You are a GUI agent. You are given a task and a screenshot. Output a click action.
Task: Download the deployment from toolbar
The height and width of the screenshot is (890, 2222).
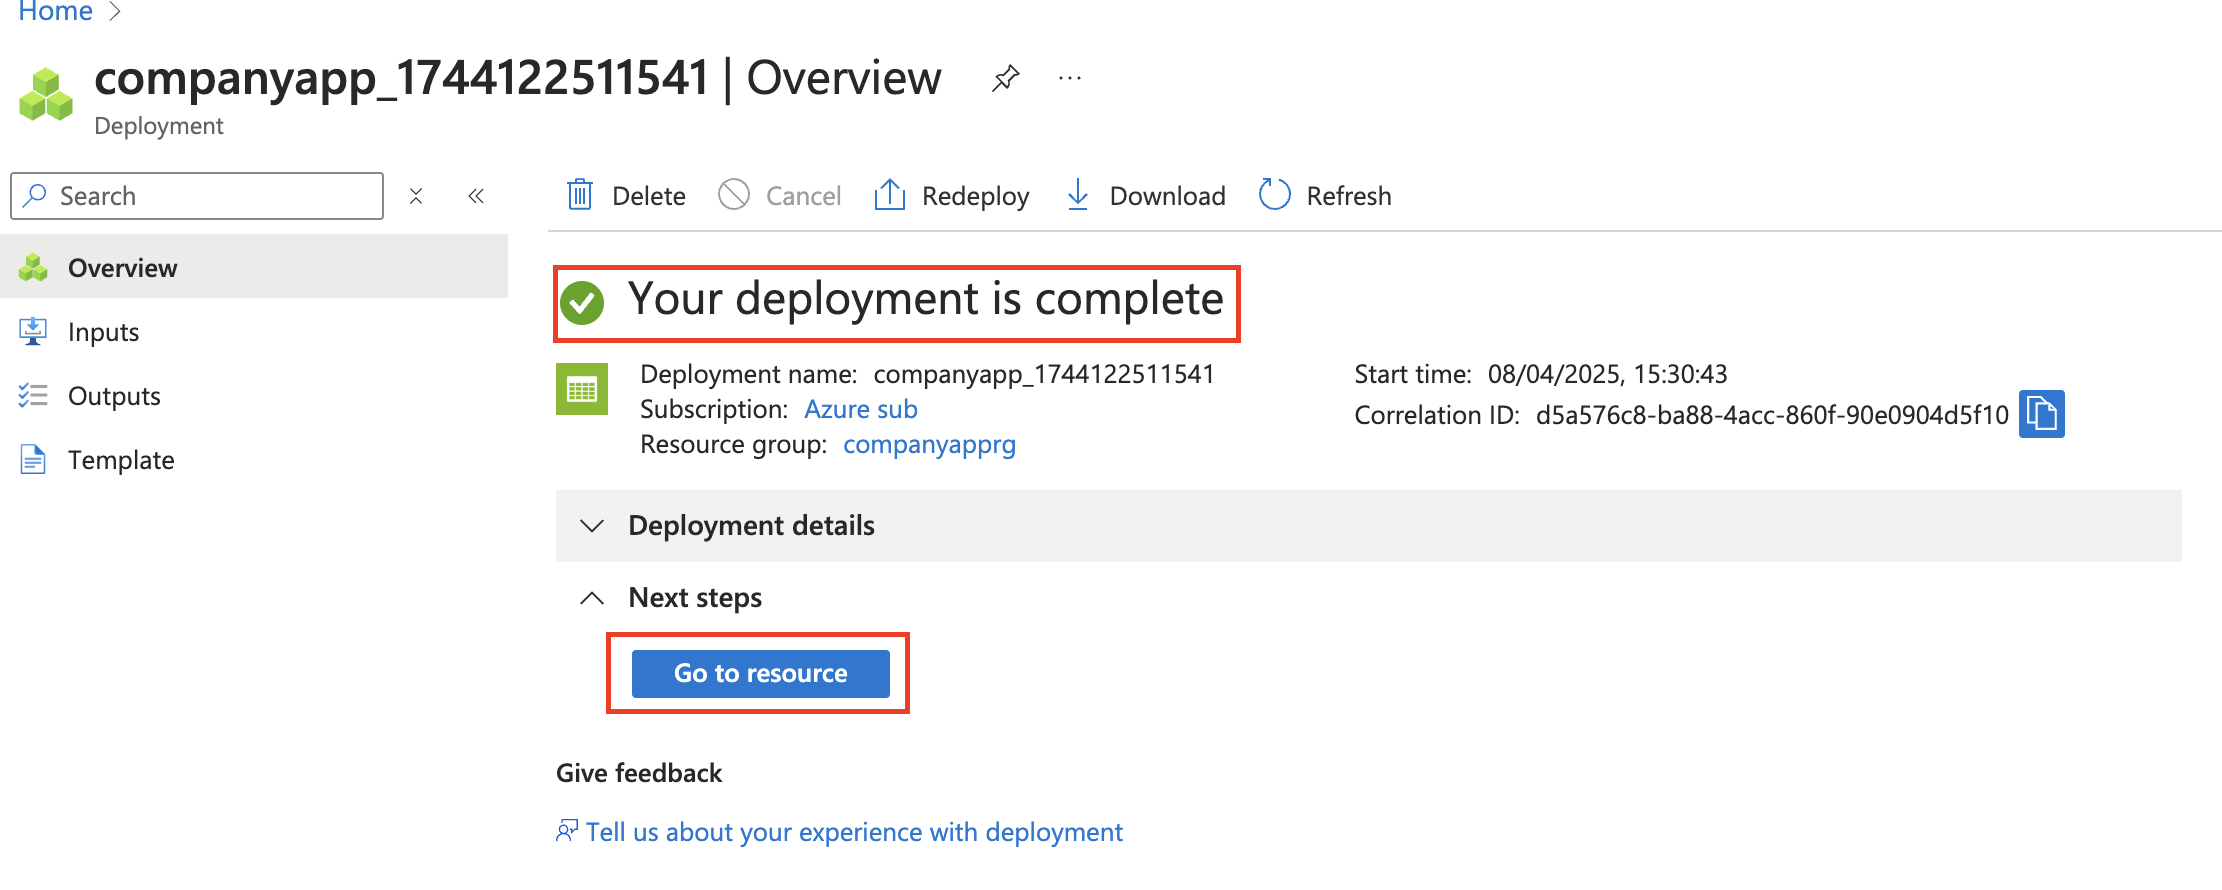[x=1145, y=195]
